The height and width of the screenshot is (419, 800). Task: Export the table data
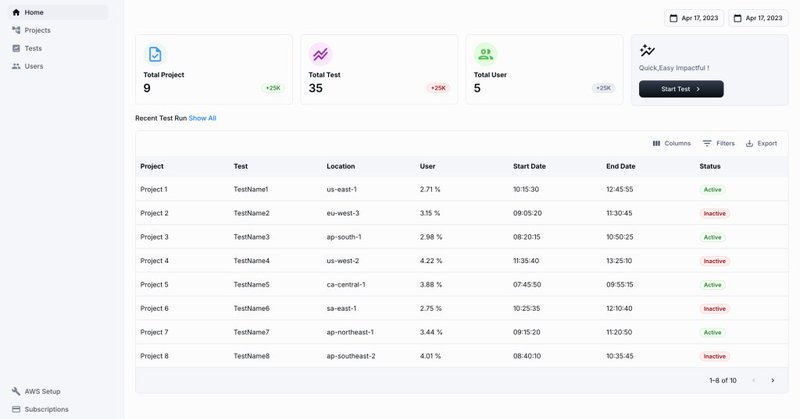click(x=761, y=143)
